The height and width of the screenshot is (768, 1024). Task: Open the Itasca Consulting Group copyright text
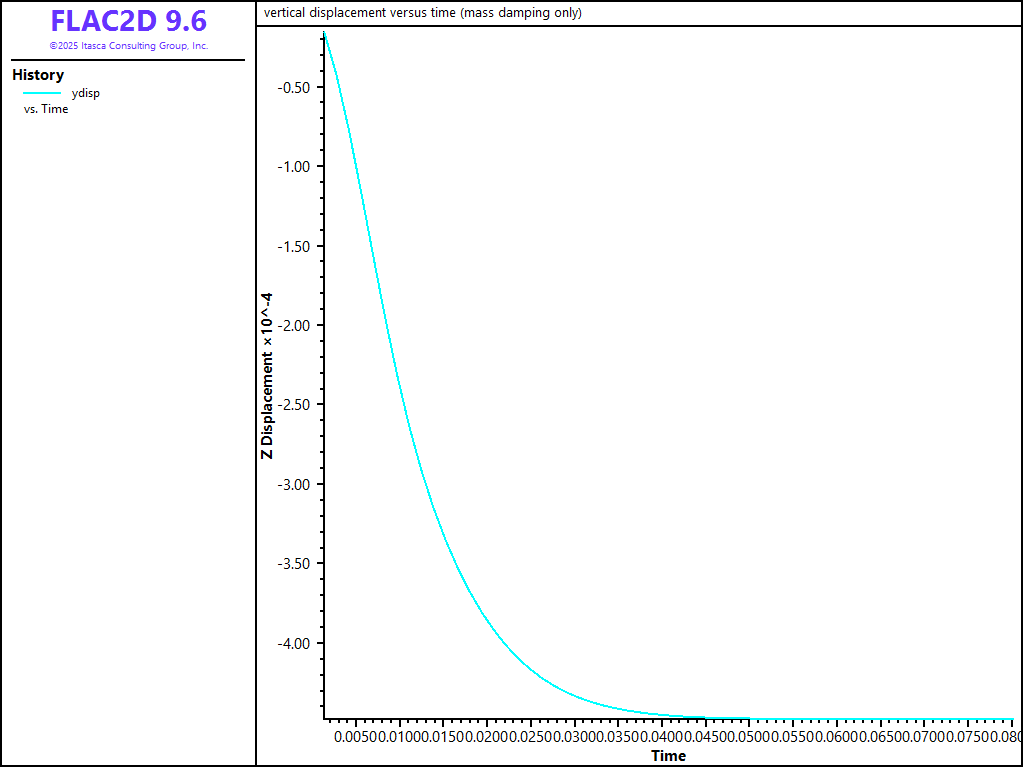pos(128,46)
